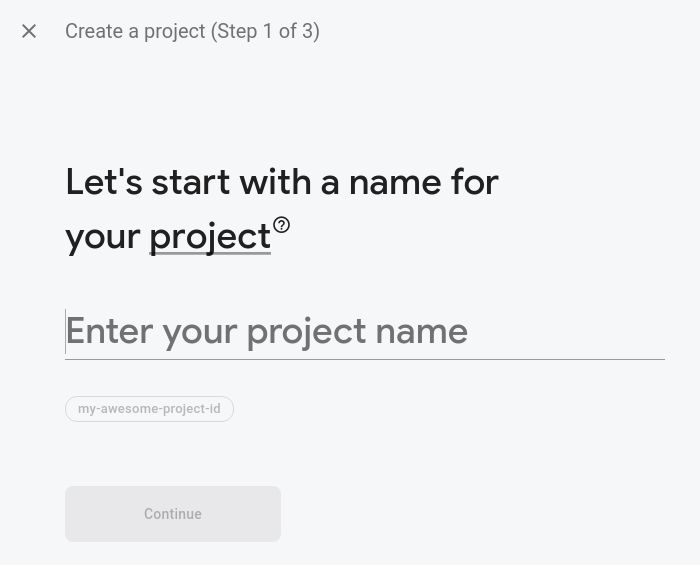700x565 pixels.
Task: Click the word "for" ending the heading line
Action: click(x=474, y=183)
